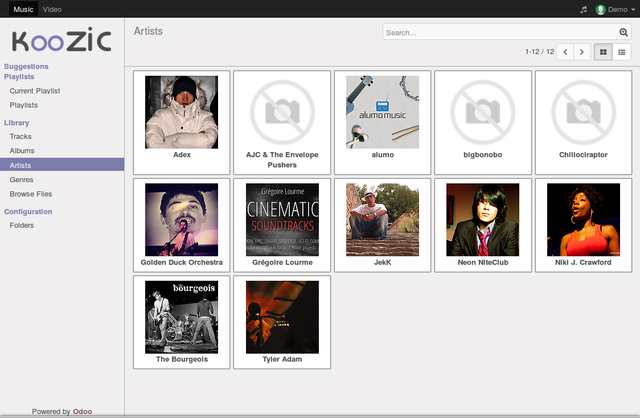Open the Music top menu
The height and width of the screenshot is (418, 640).
(x=23, y=9)
